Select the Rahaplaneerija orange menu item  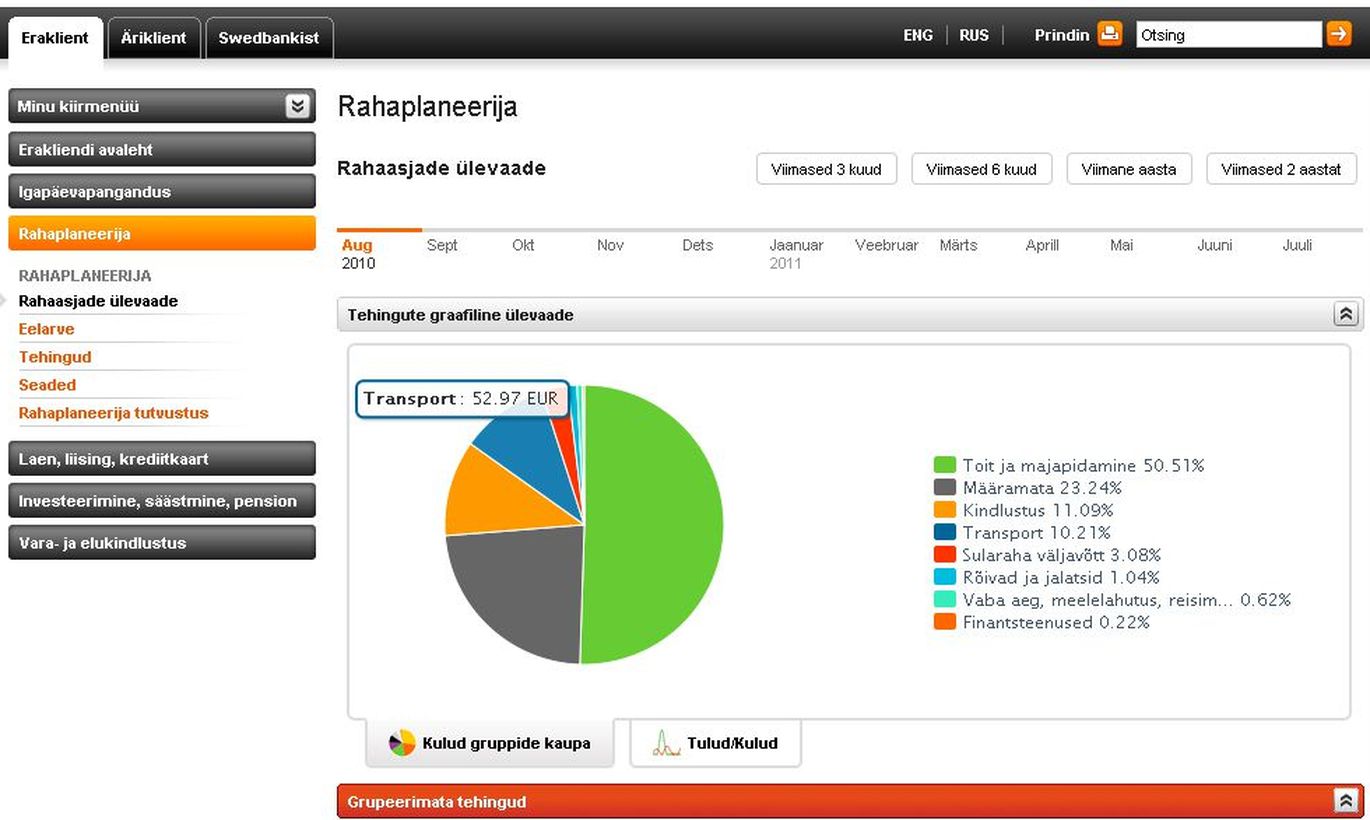click(x=162, y=234)
